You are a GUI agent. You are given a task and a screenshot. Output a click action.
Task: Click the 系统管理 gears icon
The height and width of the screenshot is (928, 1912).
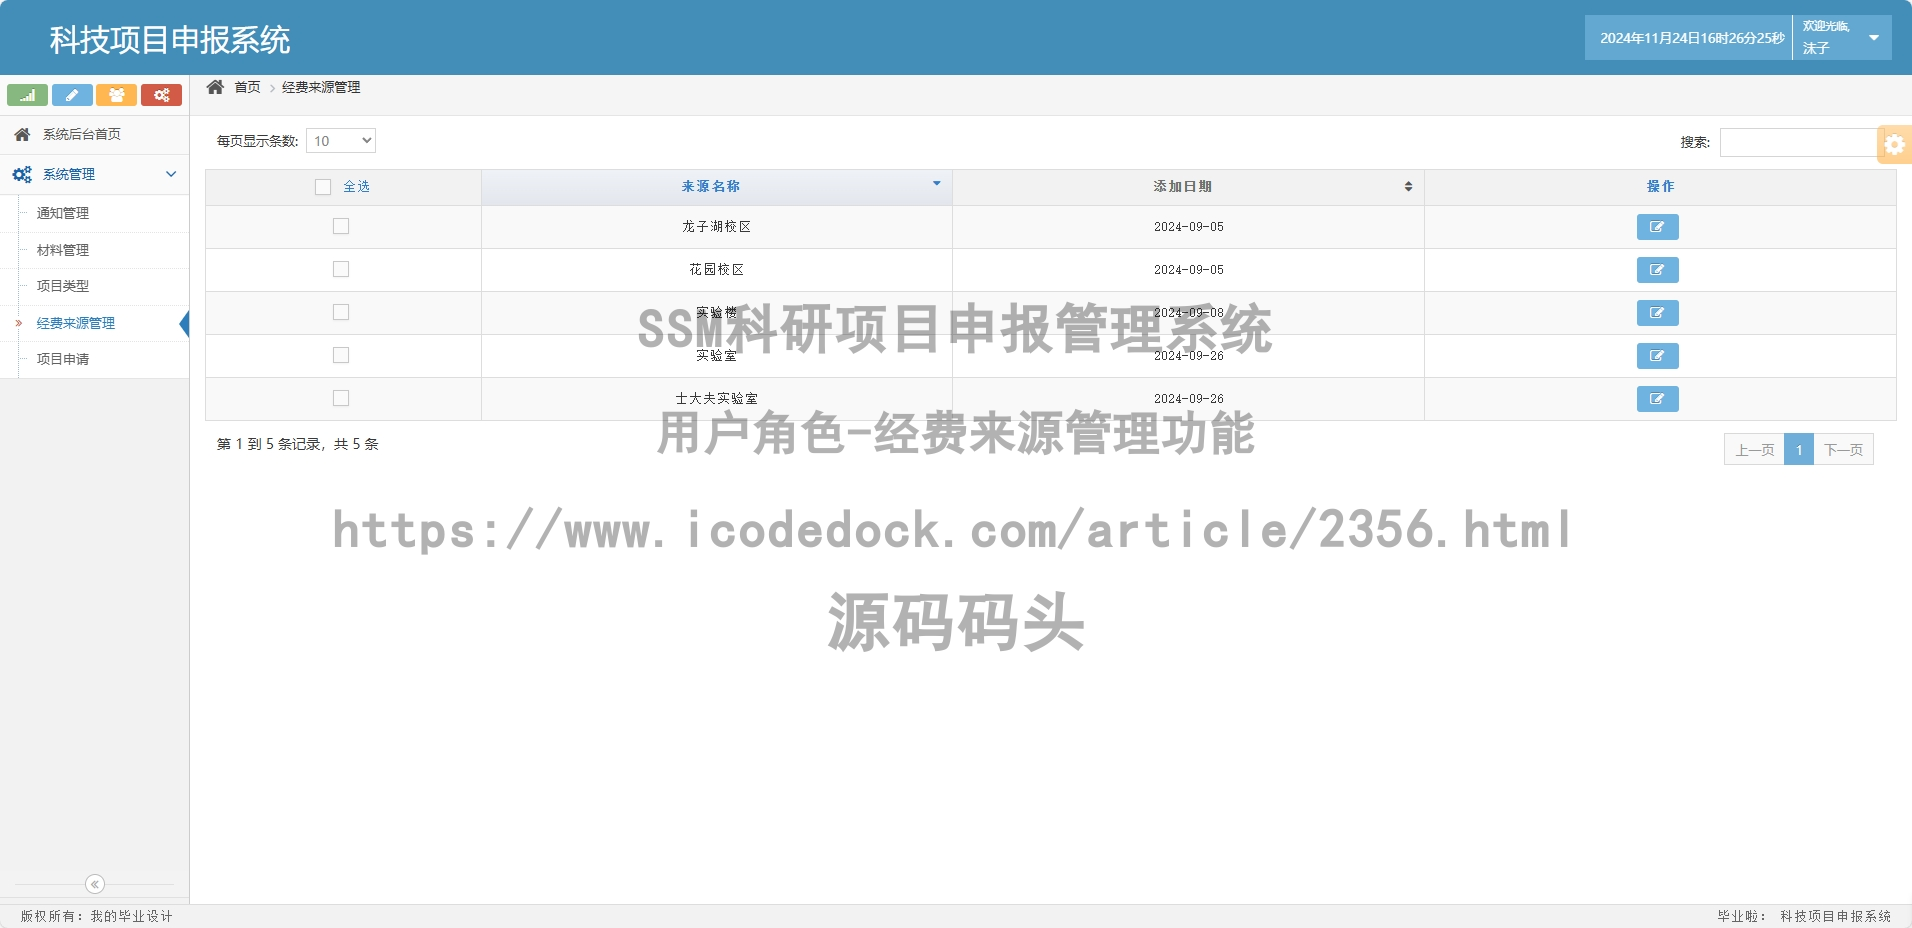click(x=22, y=174)
